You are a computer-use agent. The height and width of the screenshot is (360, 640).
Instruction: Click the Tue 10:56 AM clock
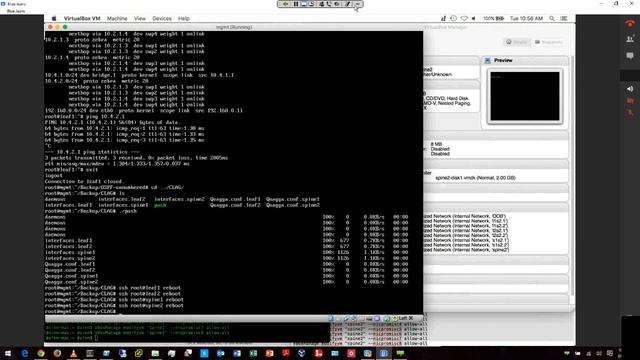526,18
